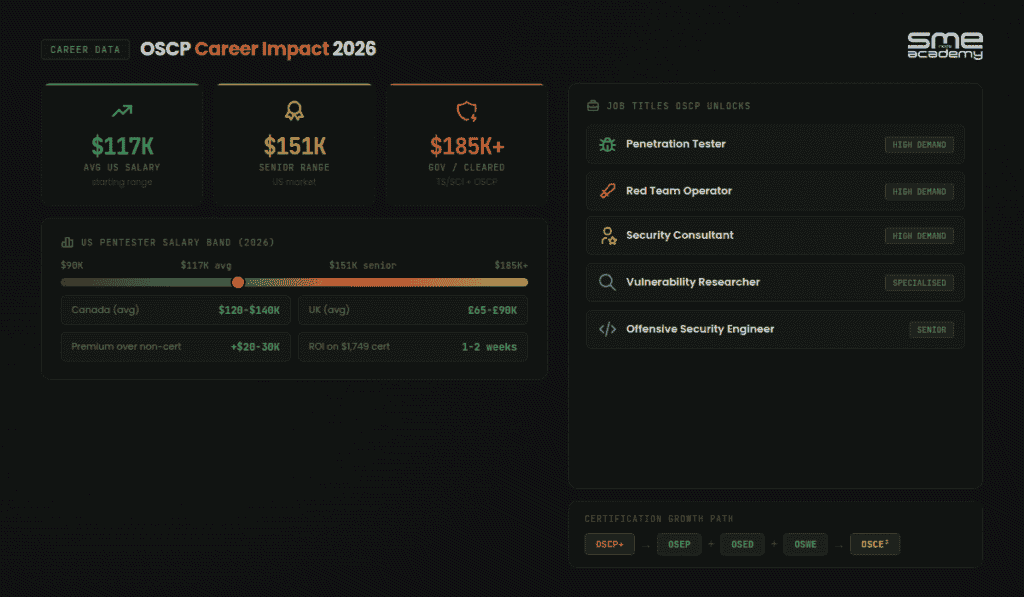Click the $185K+ gov cleared figure
Screen dimensions: 1024x597
tap(467, 146)
